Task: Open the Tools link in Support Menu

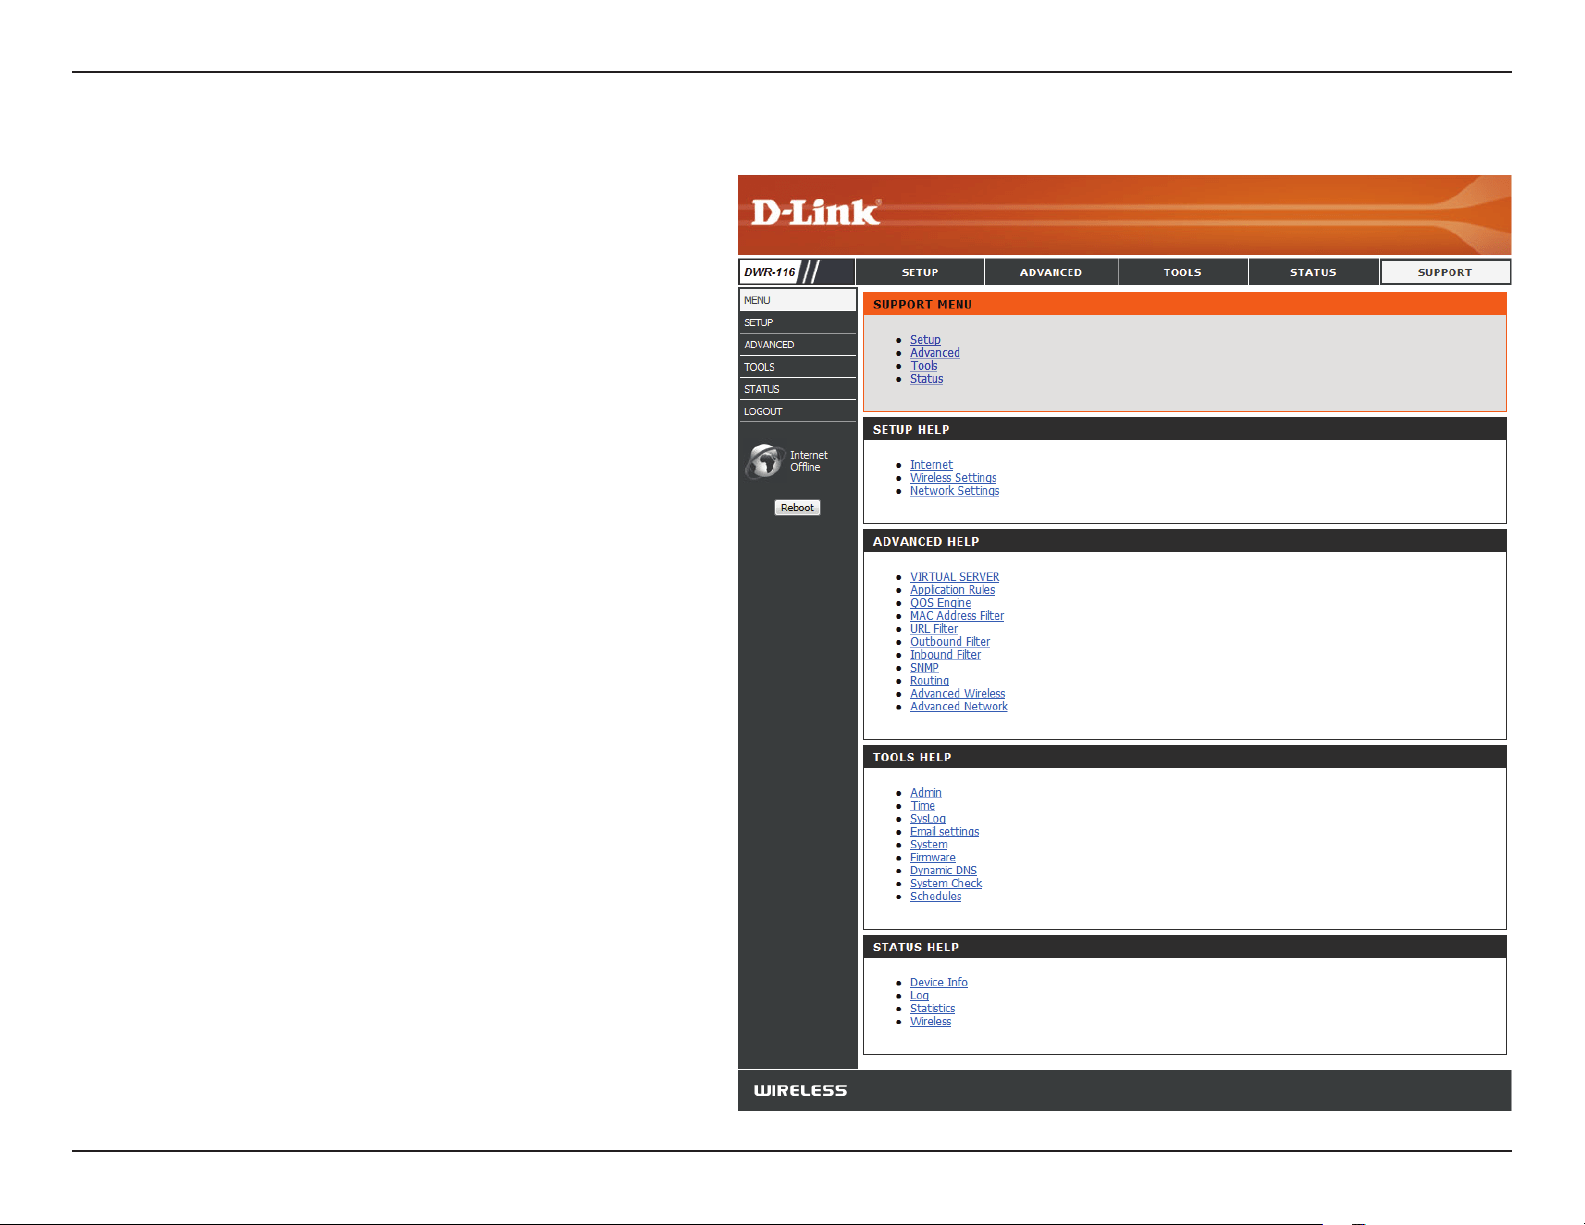Action: 924,366
